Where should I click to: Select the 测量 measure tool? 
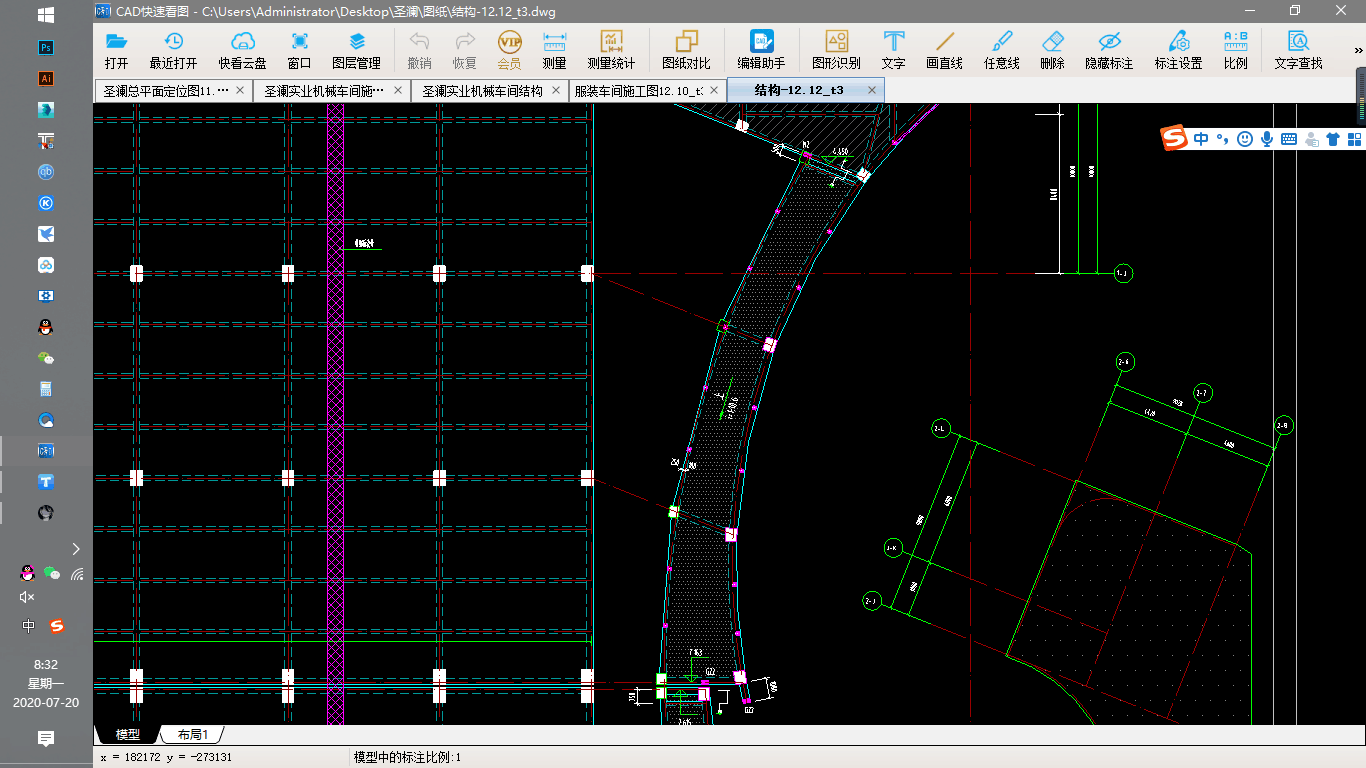554,49
